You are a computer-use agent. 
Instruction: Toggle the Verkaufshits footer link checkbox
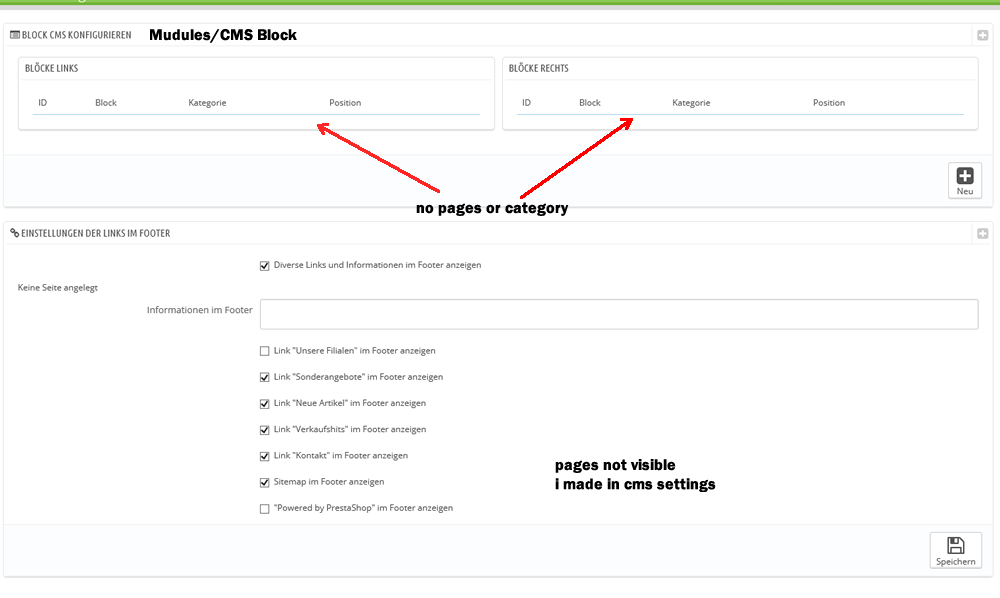[x=264, y=430]
